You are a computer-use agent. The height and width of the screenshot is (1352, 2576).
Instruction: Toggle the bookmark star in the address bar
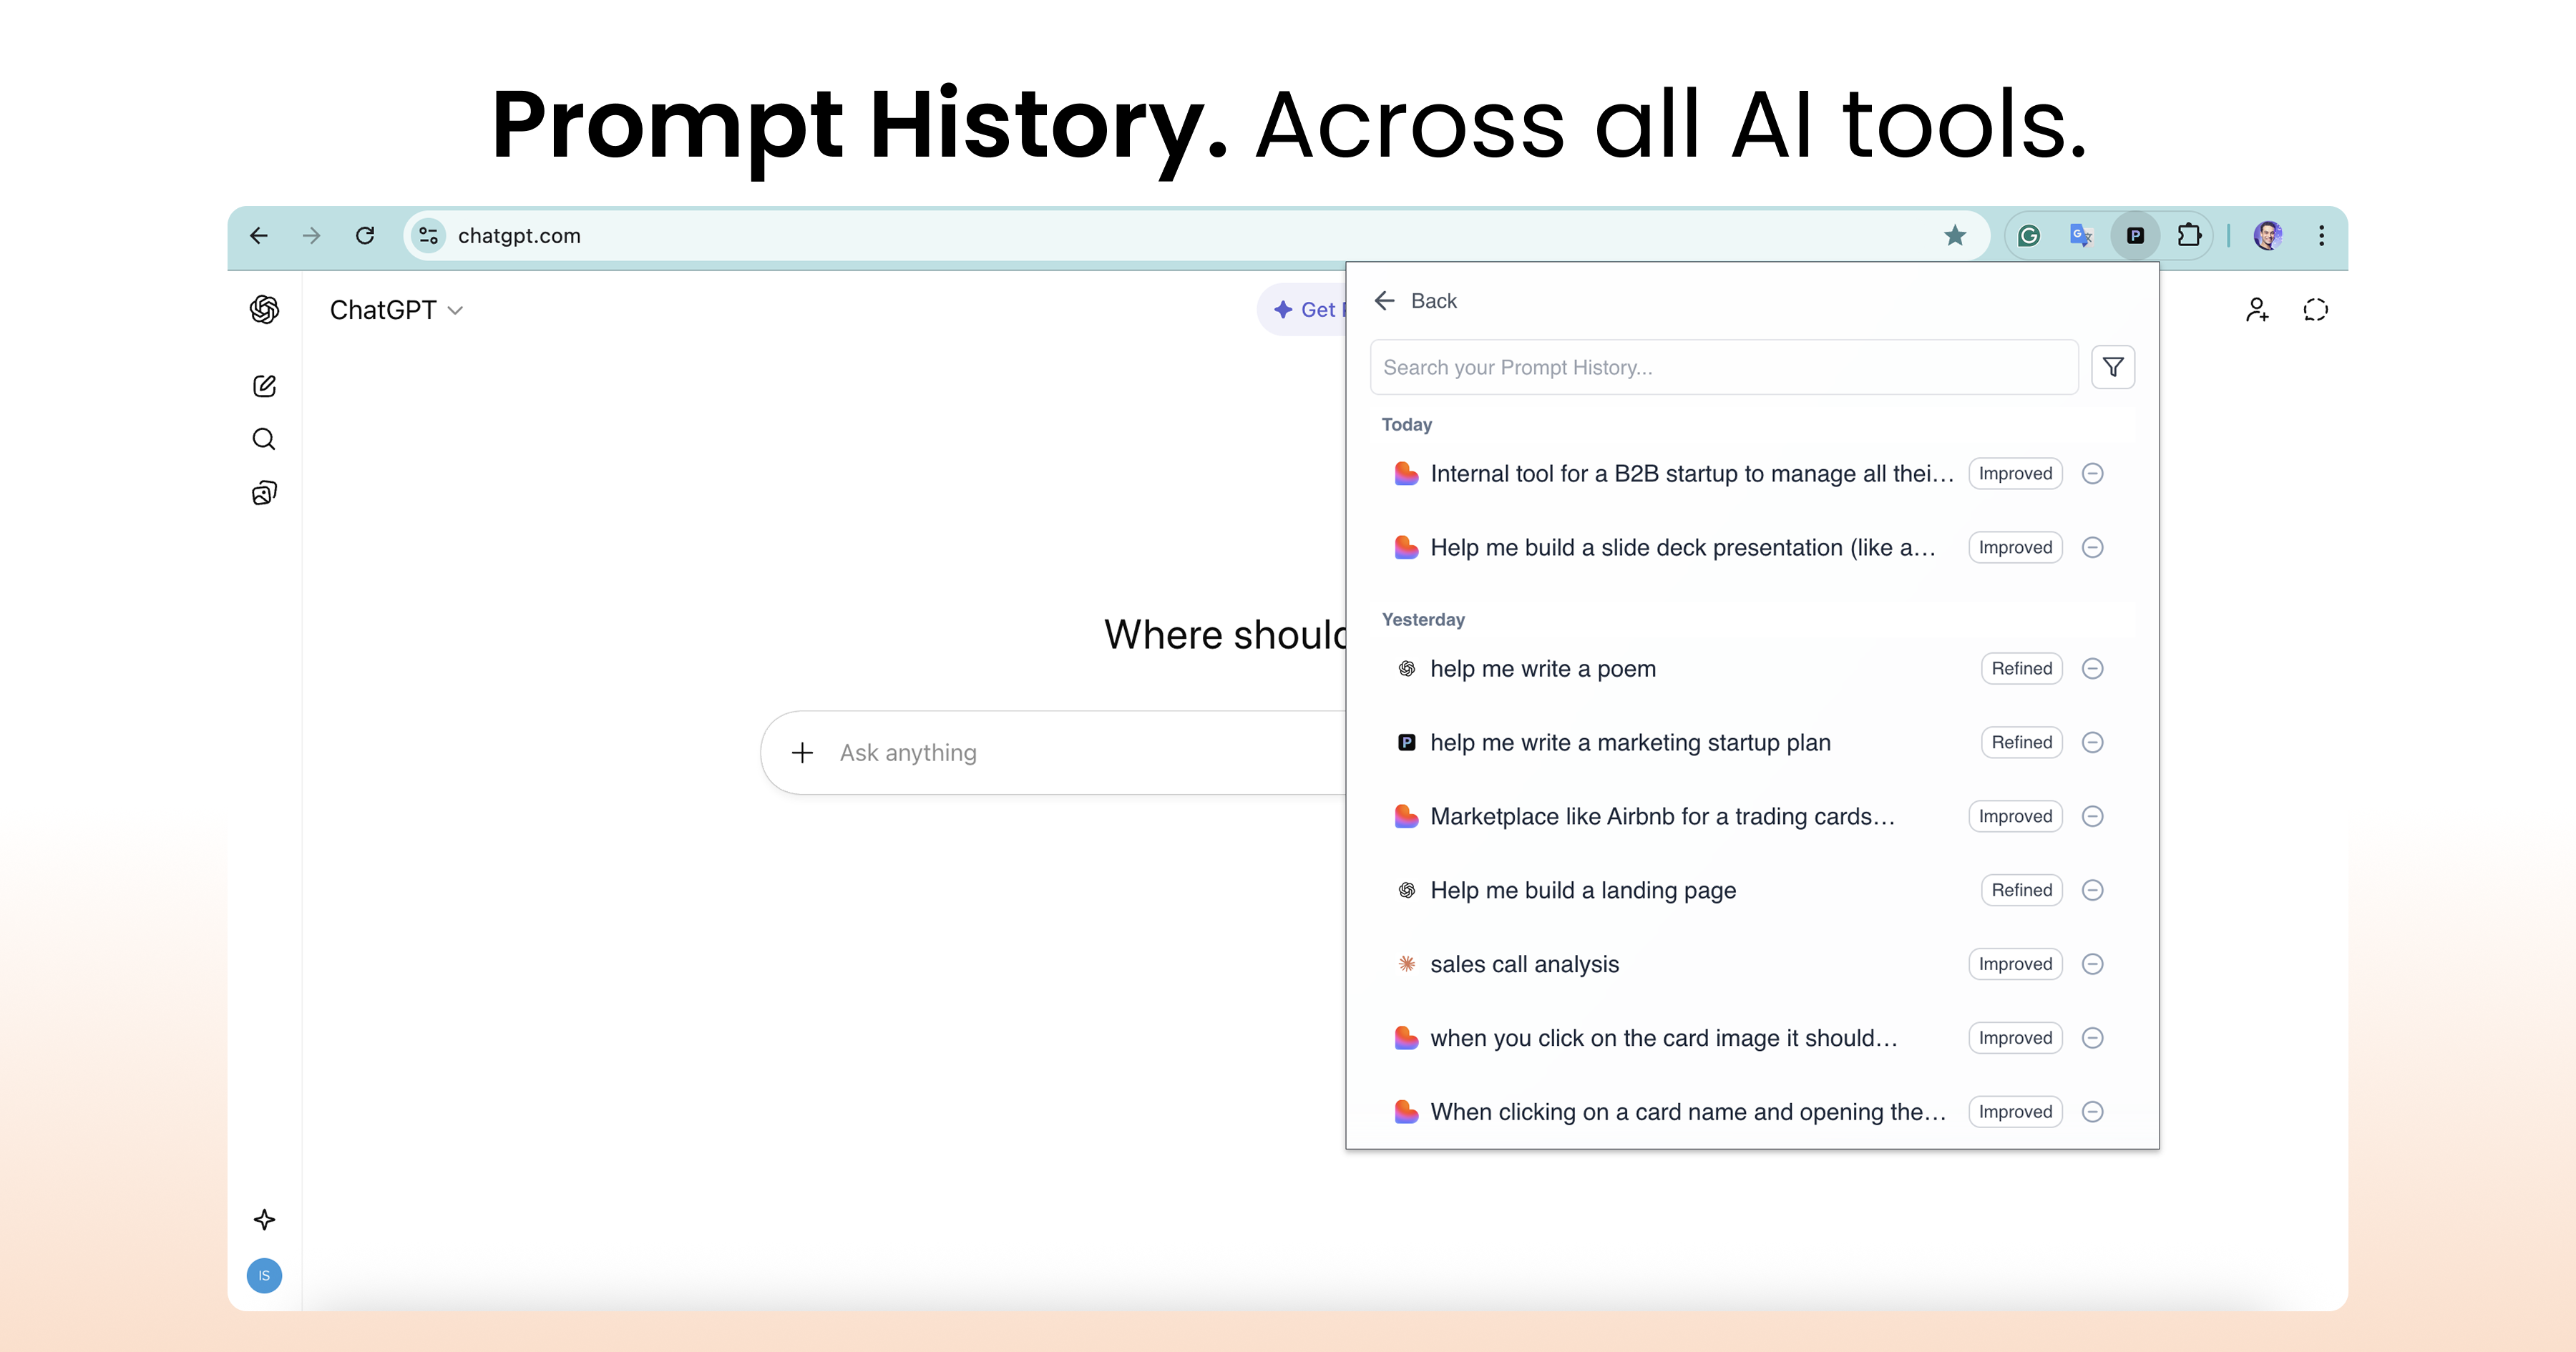(x=1955, y=235)
